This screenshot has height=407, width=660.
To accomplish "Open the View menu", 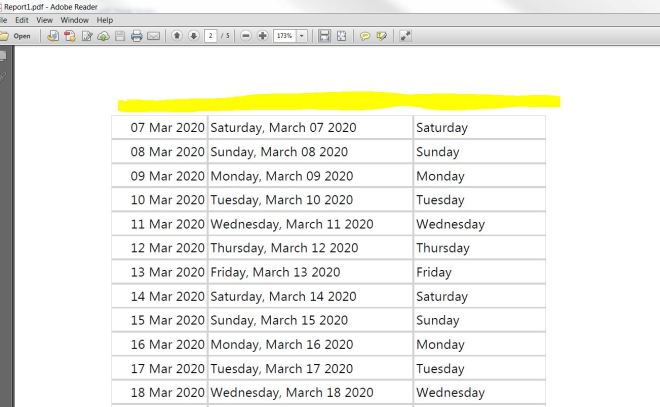I will point(44,20).
